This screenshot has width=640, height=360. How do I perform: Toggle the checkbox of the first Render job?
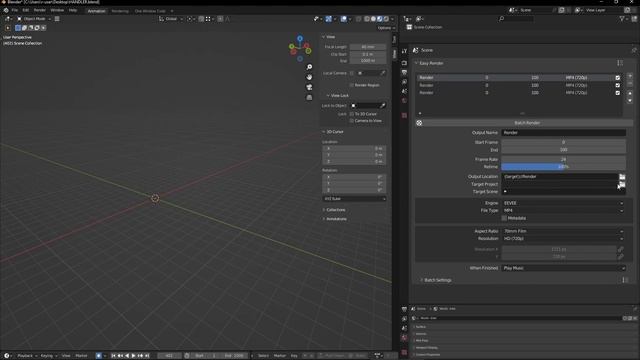[x=618, y=78]
